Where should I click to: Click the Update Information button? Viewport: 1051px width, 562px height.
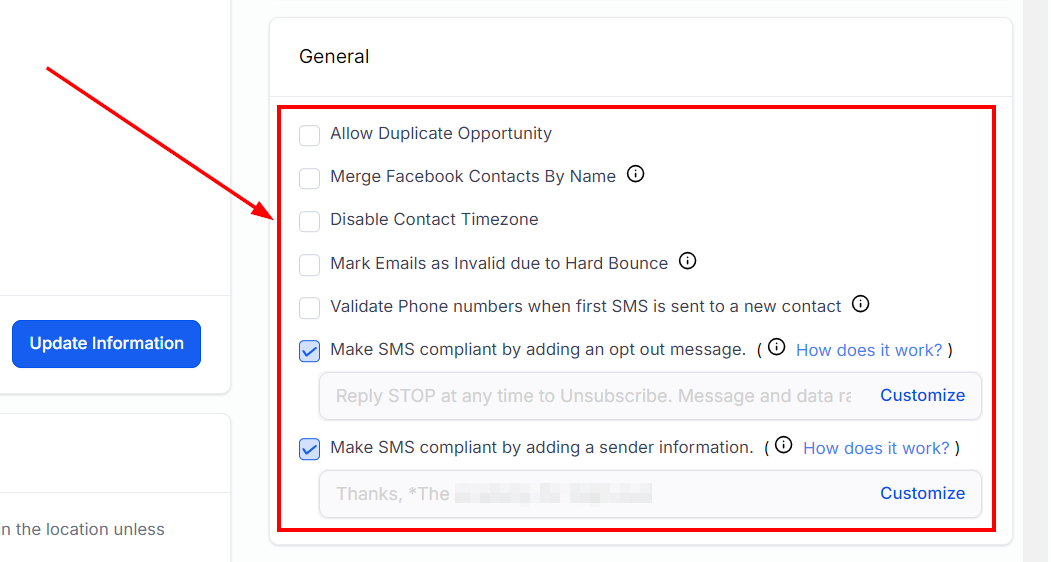pyautogui.click(x=107, y=343)
